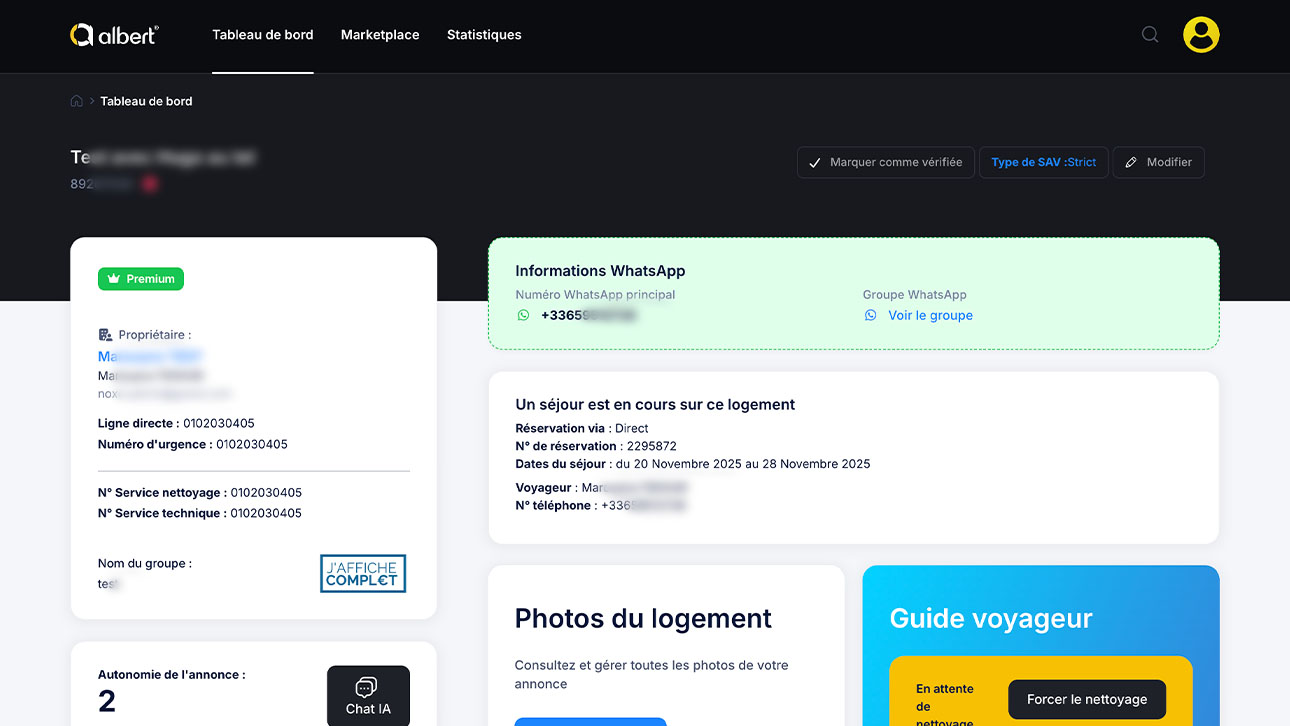
Task: Click the home icon in the breadcrumb
Action: (x=77, y=101)
